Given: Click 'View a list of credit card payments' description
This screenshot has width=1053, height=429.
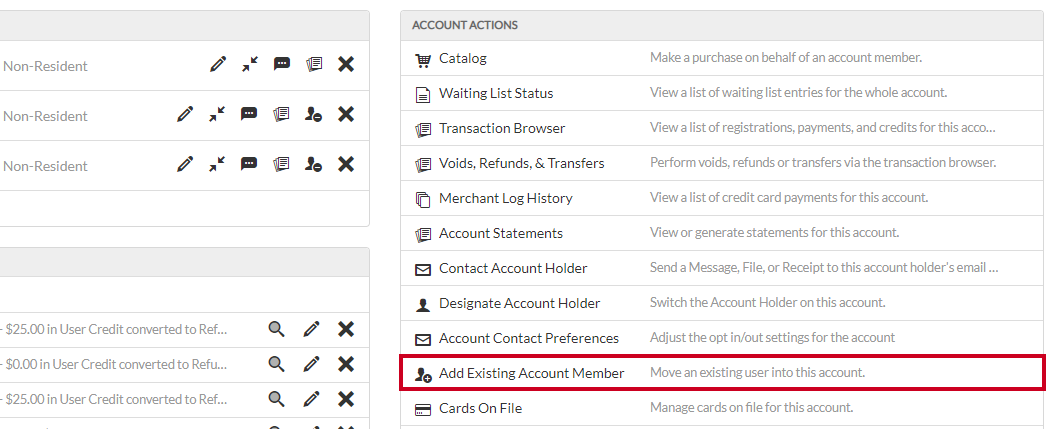Looking at the screenshot, I should [x=789, y=197].
